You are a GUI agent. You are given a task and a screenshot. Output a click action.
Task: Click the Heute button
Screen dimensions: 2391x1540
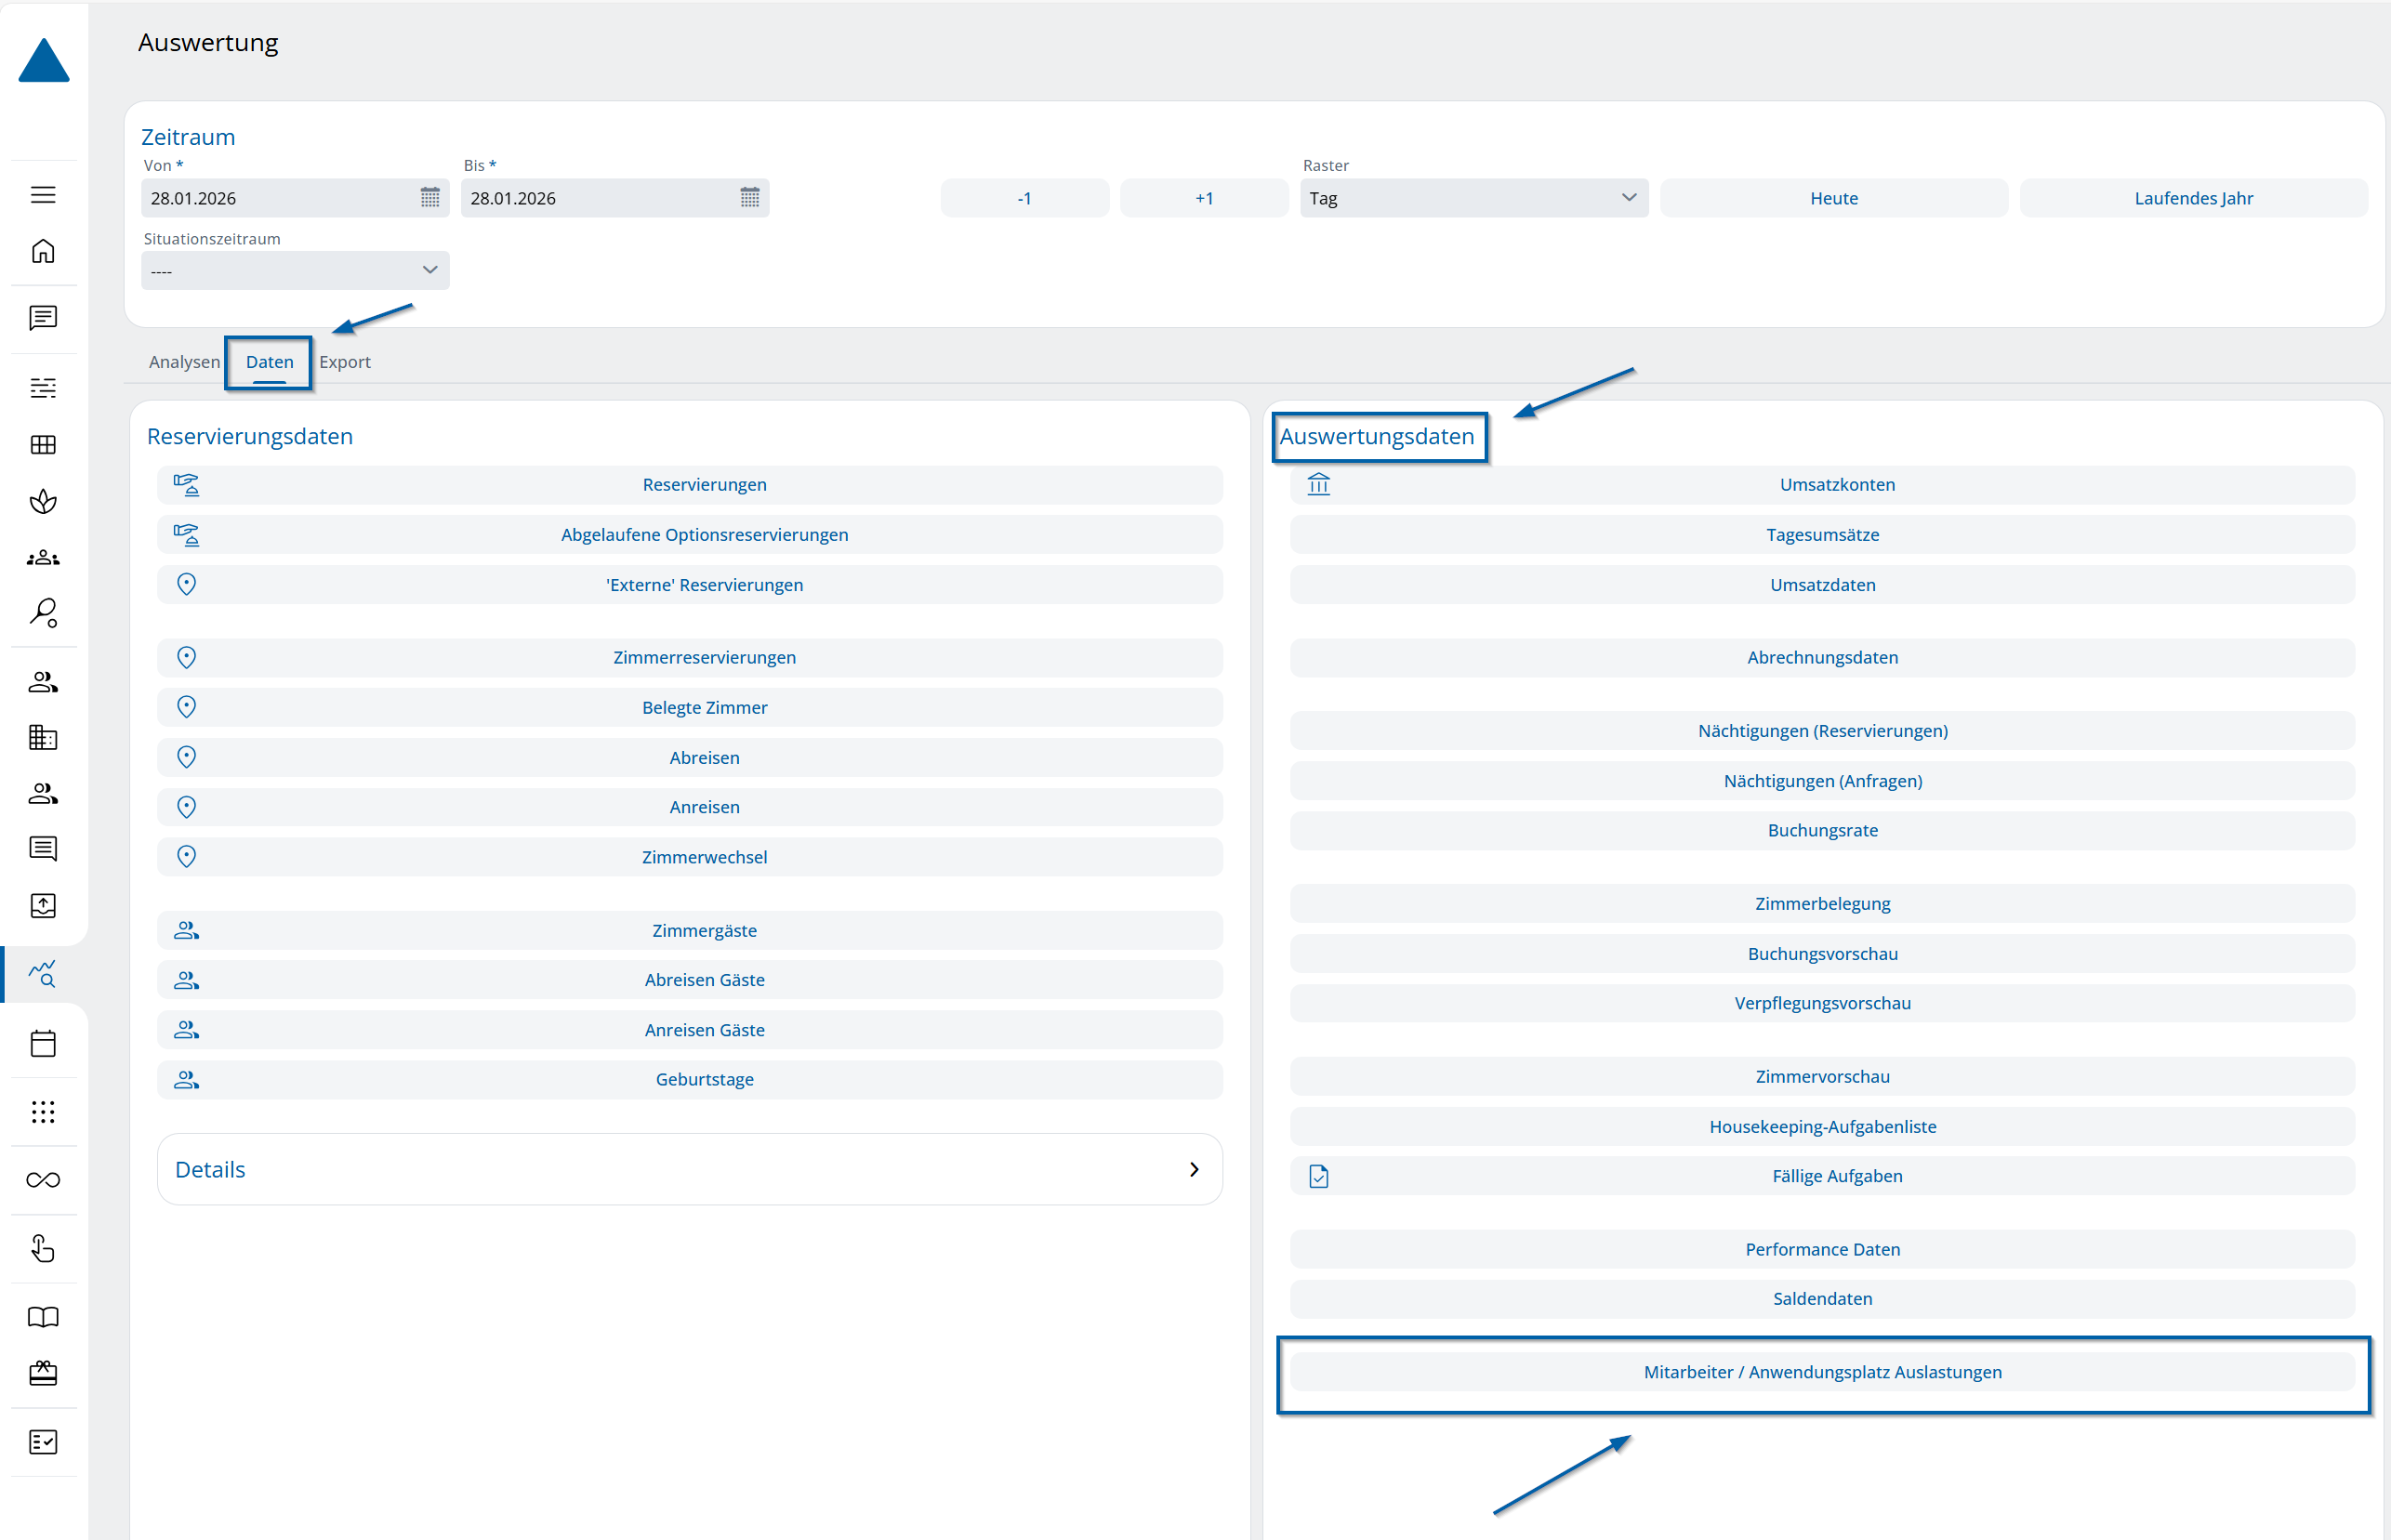(1833, 198)
